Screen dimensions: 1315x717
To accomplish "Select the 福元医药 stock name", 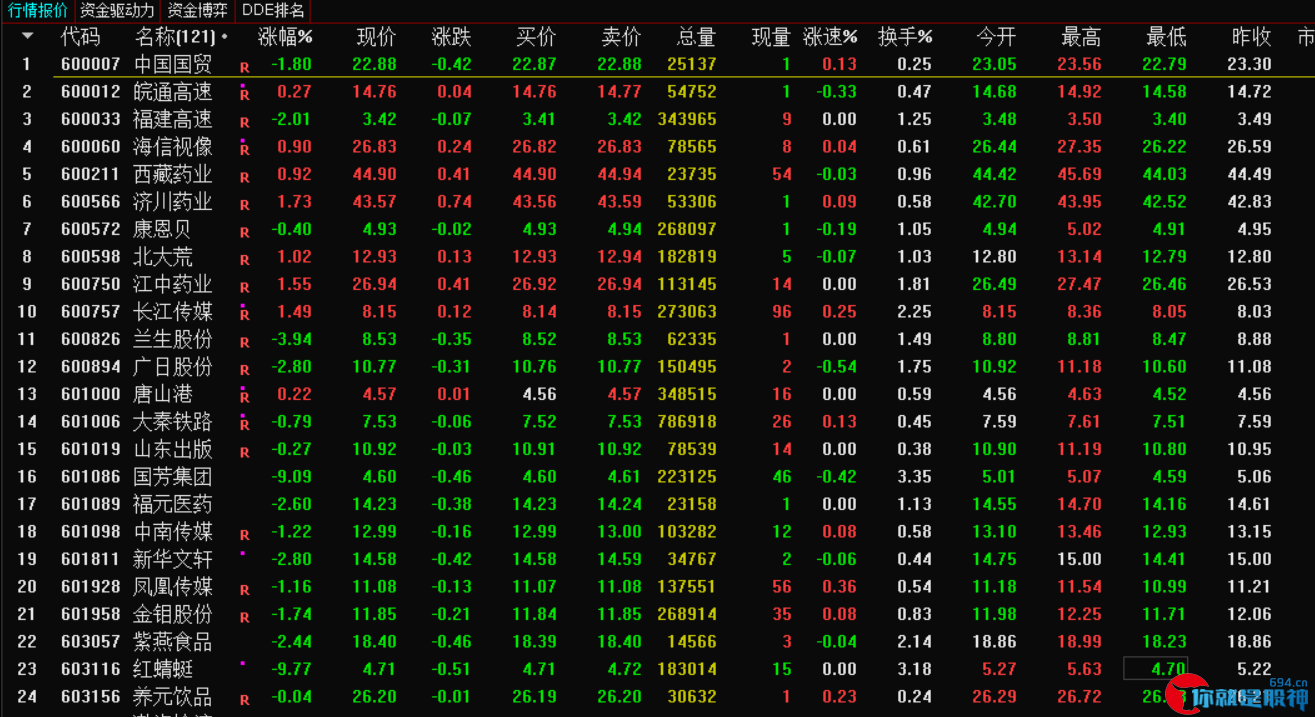I will click(x=173, y=504).
